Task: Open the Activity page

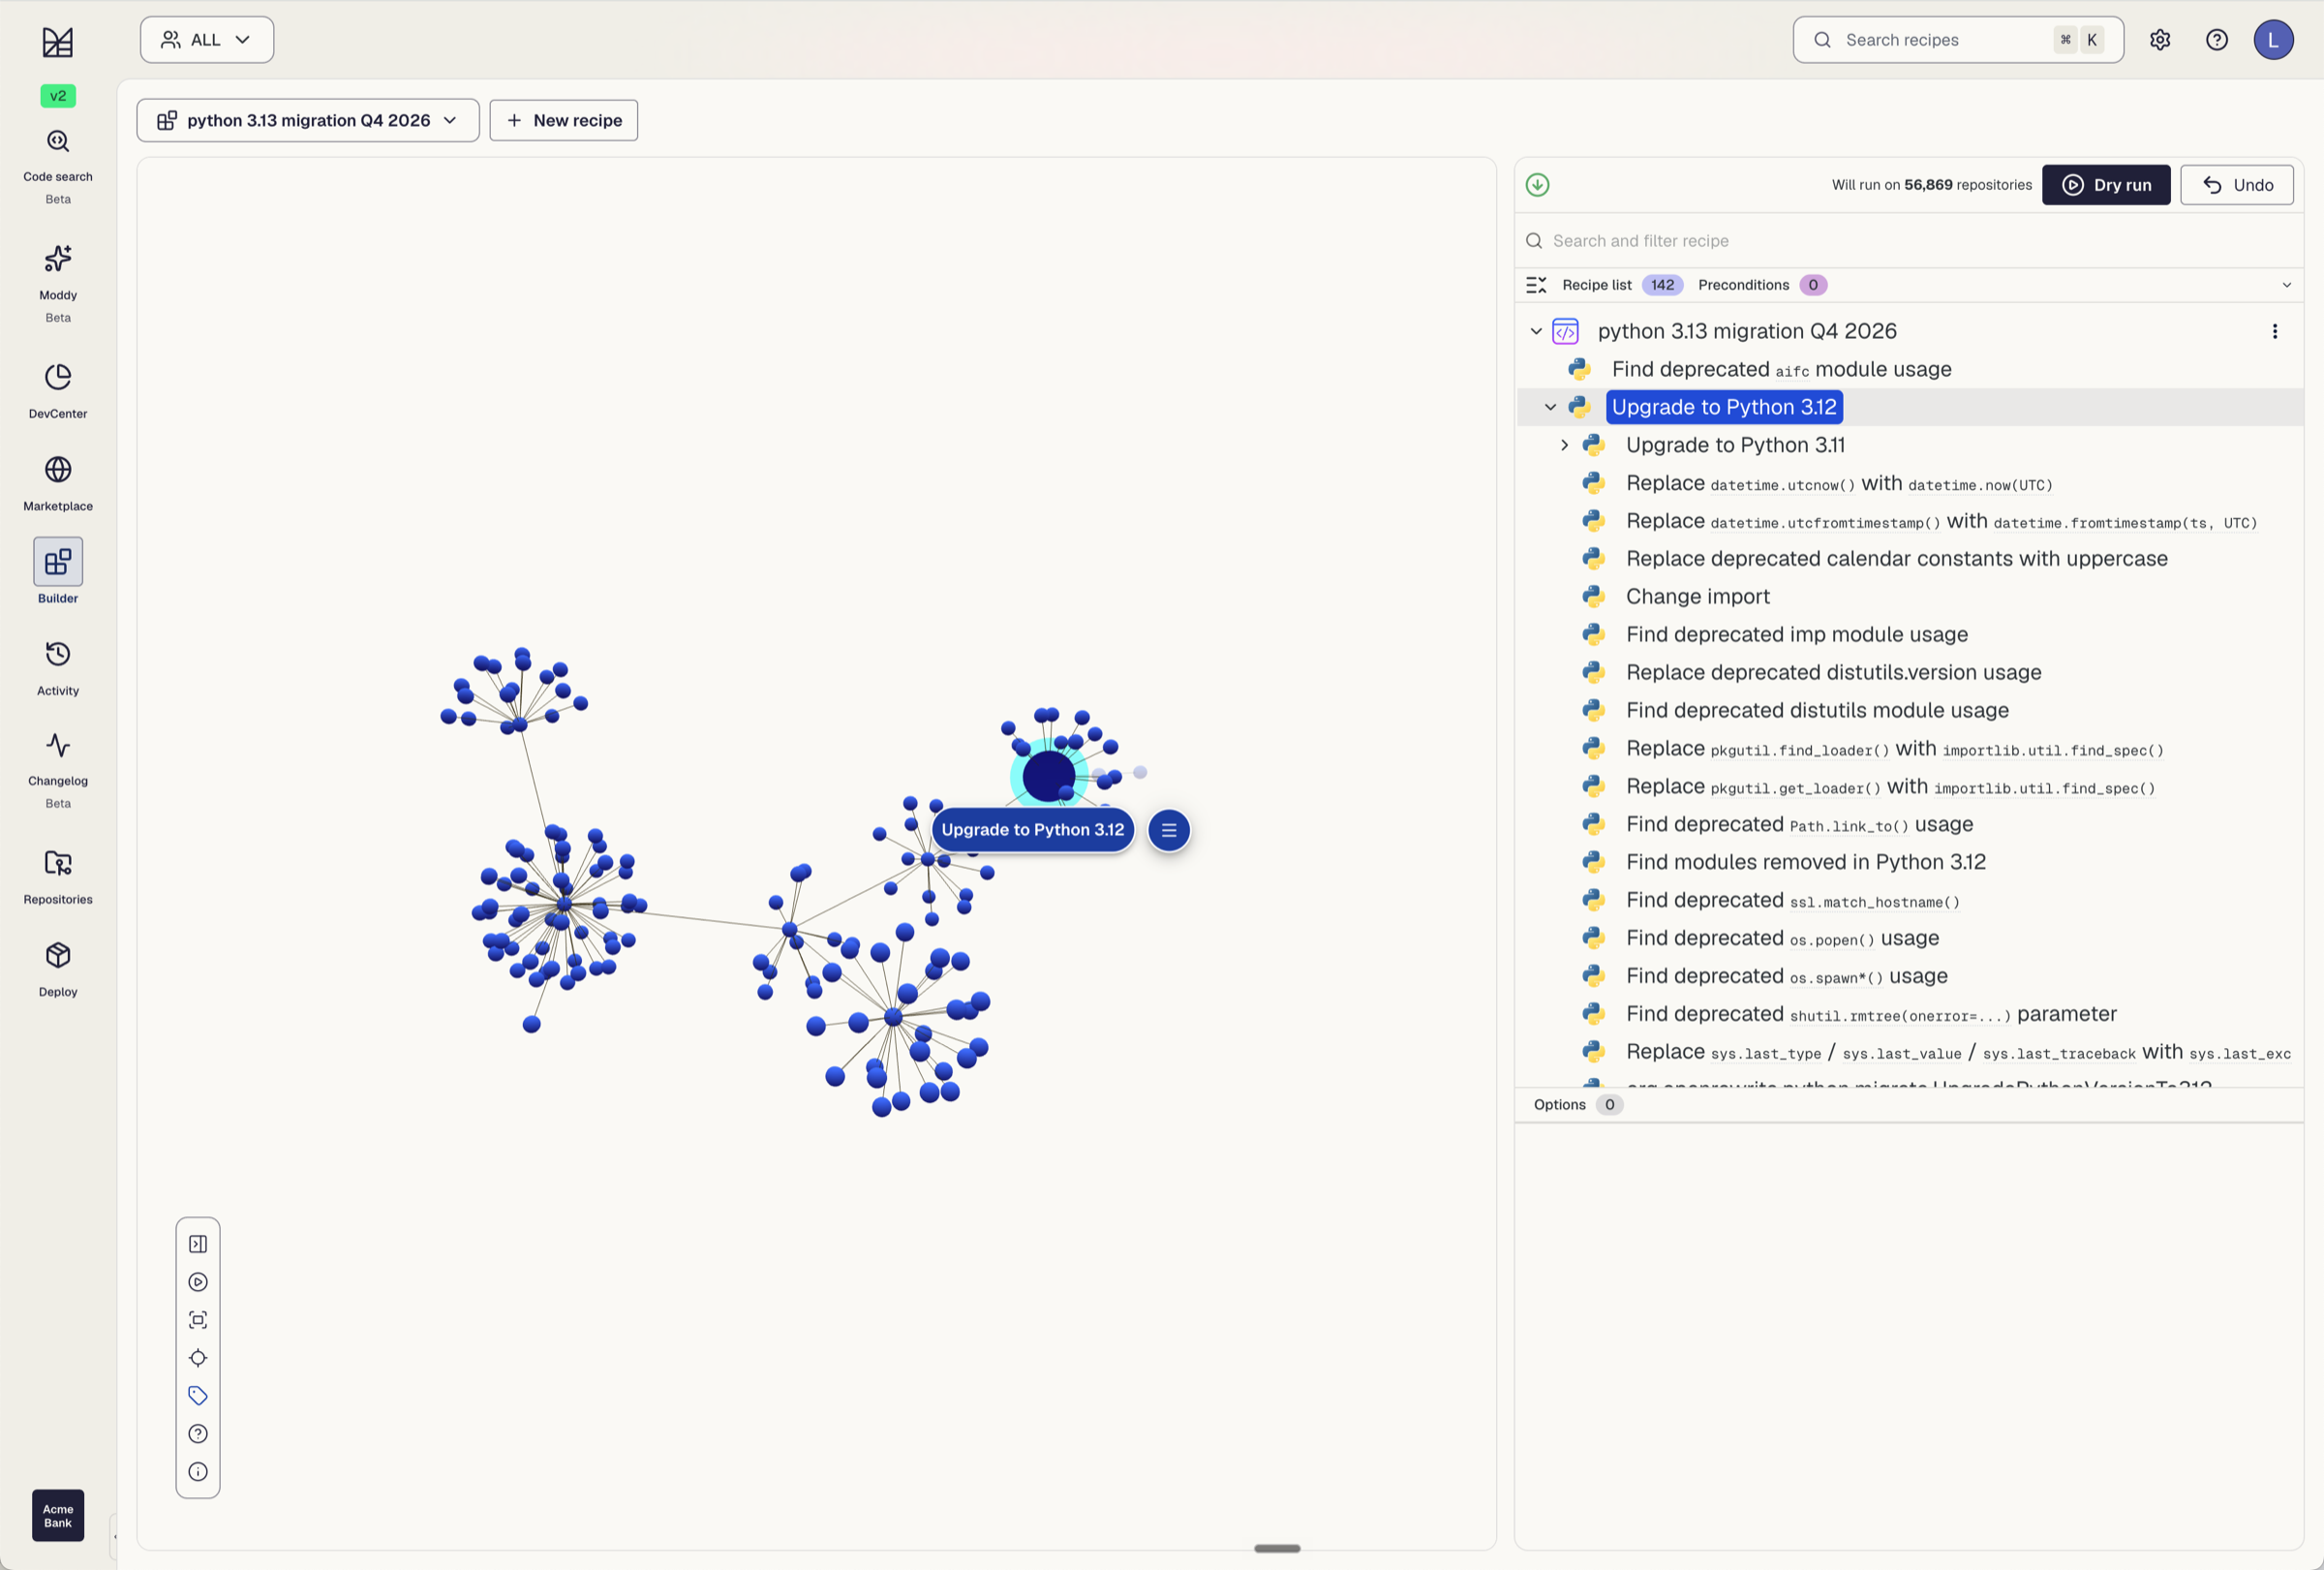Action: point(58,668)
